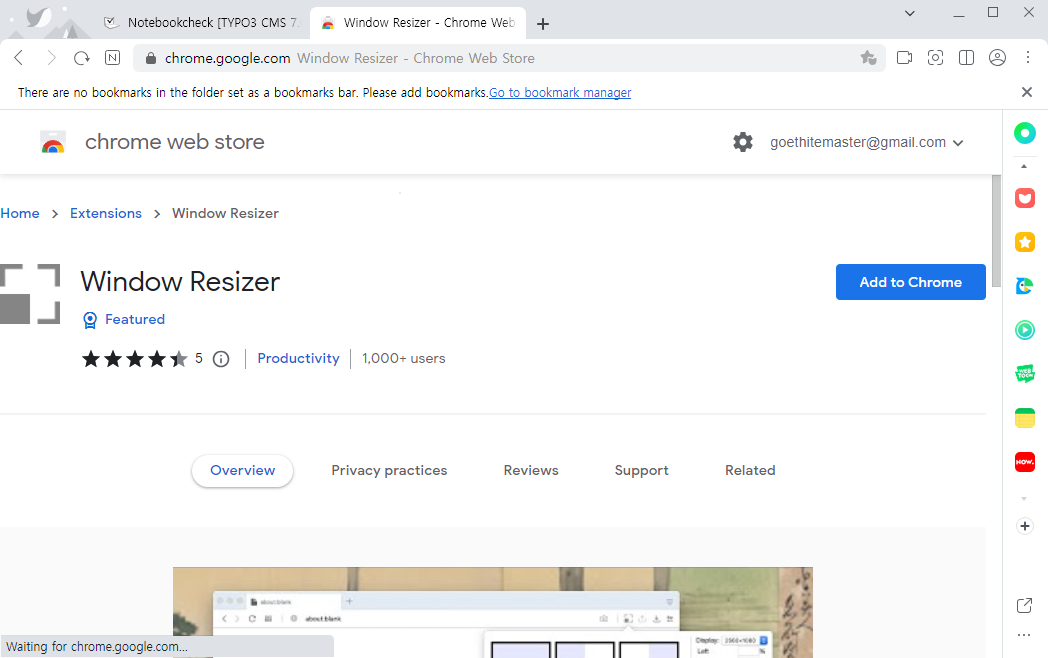The height and width of the screenshot is (658, 1048).
Task: Click the Window Resizer extension icon
Action: click(x=30, y=294)
